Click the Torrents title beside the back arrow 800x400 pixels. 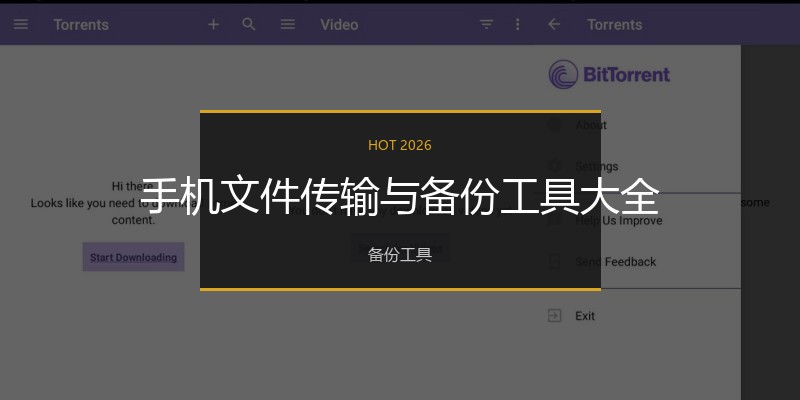pyautogui.click(x=614, y=24)
